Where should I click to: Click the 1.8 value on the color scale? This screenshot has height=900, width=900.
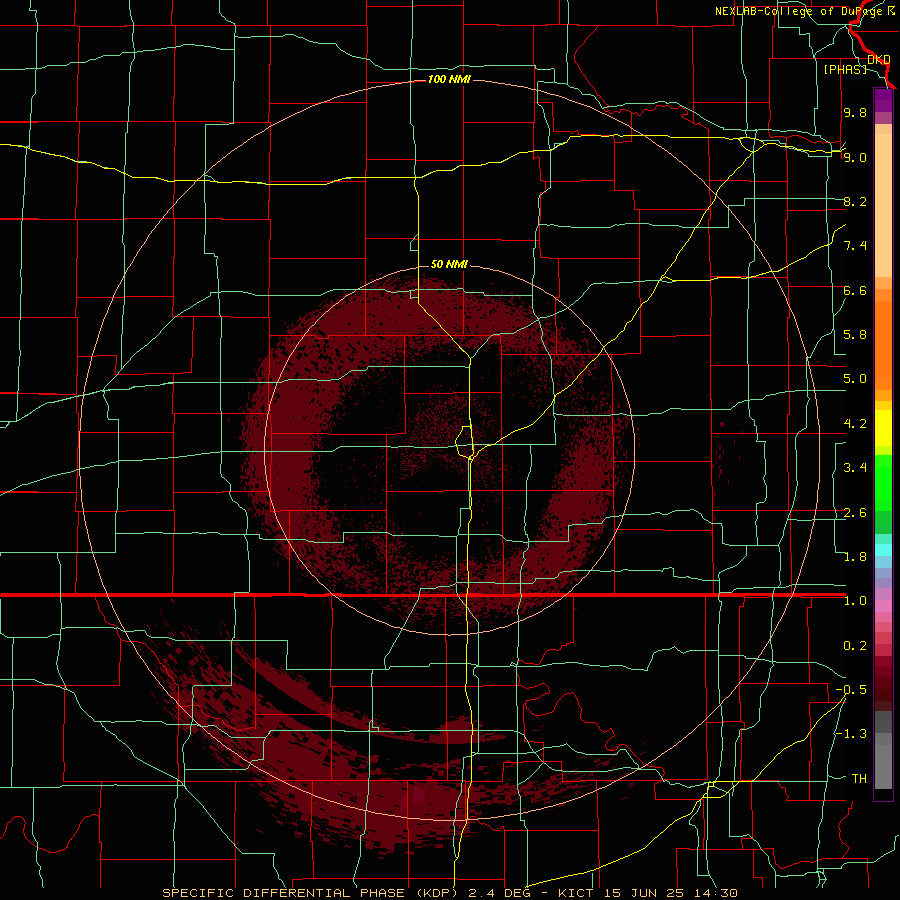[855, 557]
